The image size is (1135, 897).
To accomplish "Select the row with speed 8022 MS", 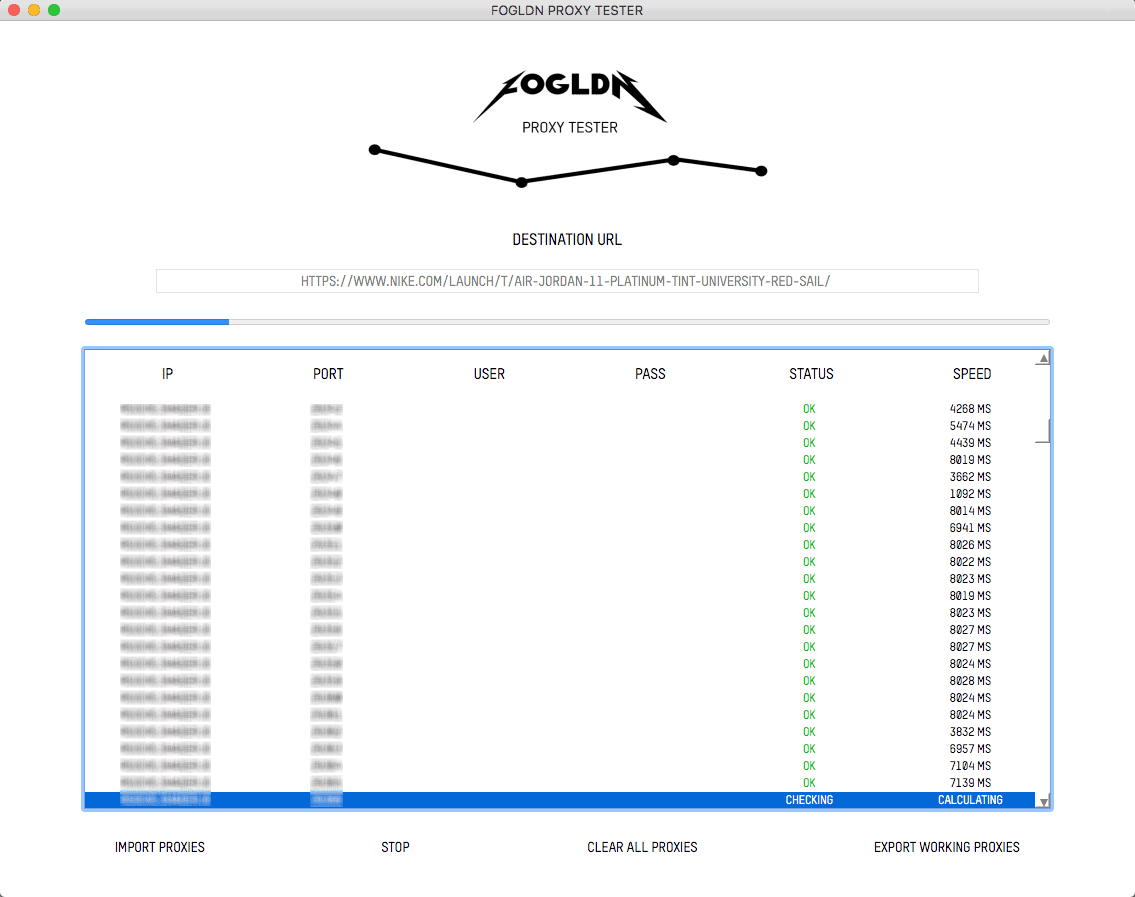I will coord(560,562).
